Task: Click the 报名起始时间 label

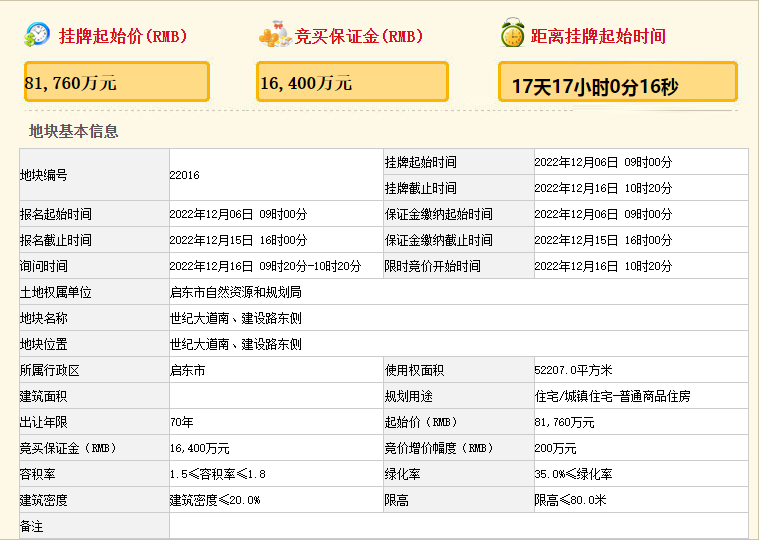Action: (x=55, y=214)
